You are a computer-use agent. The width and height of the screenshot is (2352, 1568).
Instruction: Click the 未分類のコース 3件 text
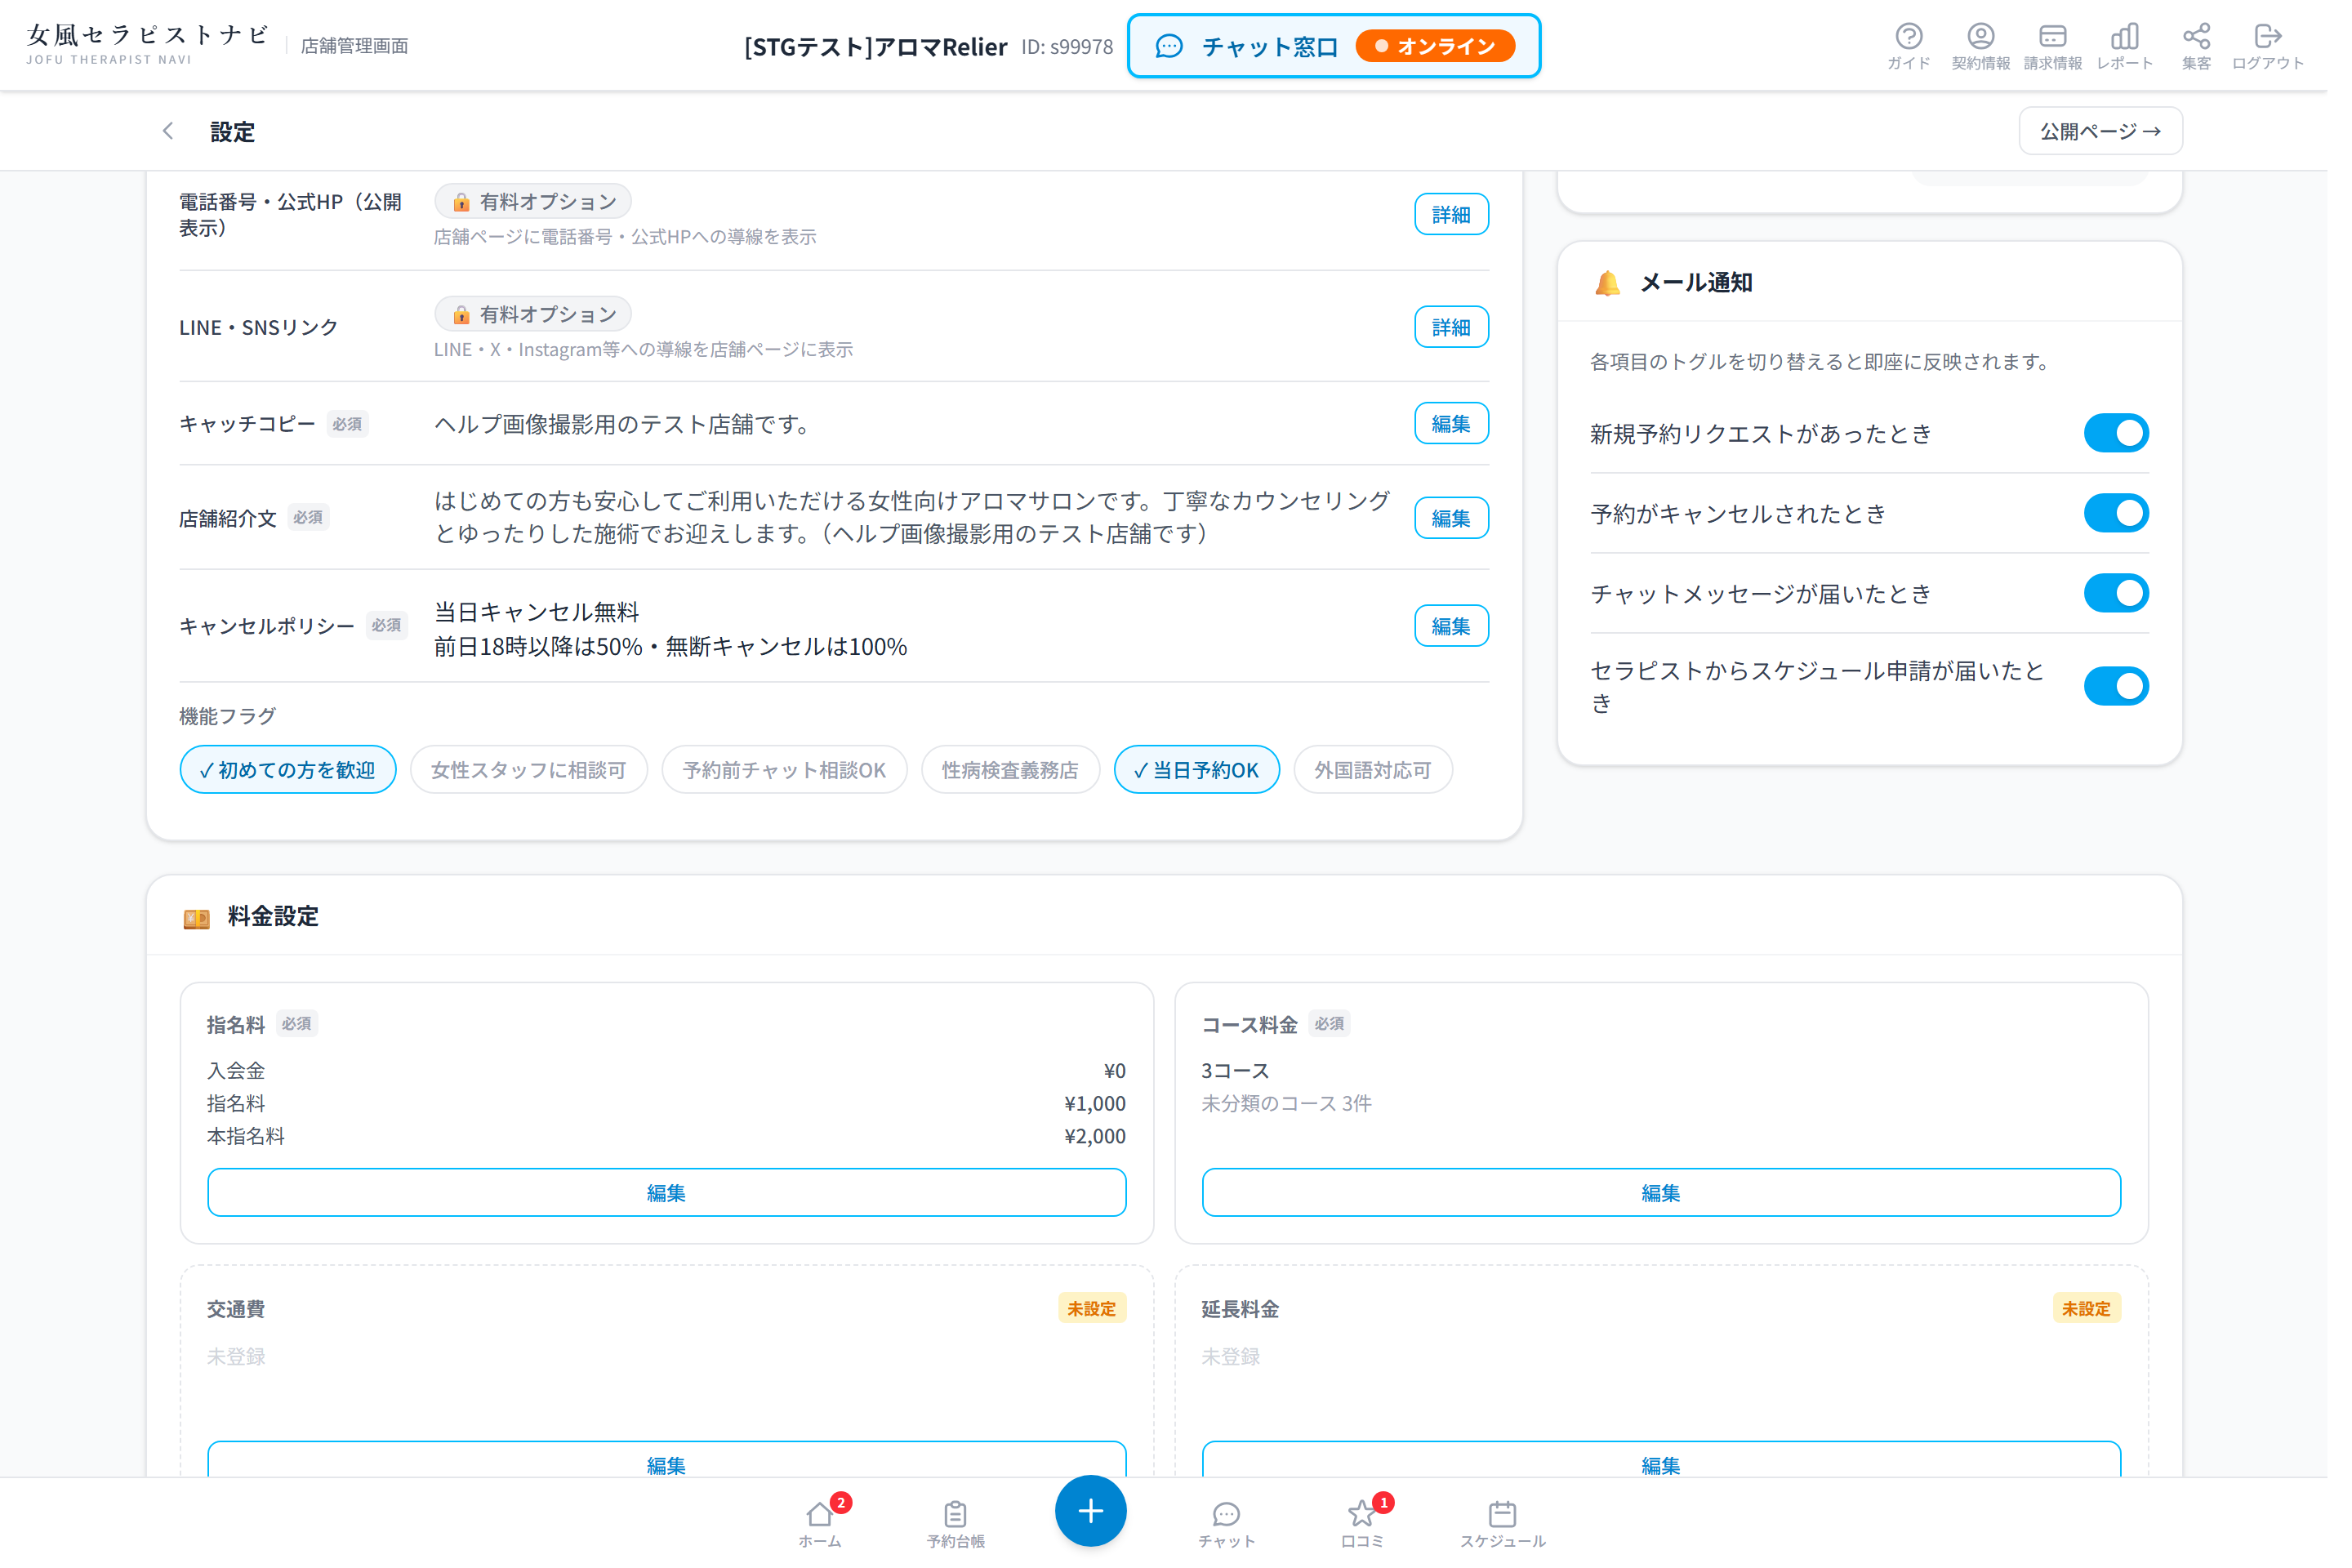pos(1299,1114)
